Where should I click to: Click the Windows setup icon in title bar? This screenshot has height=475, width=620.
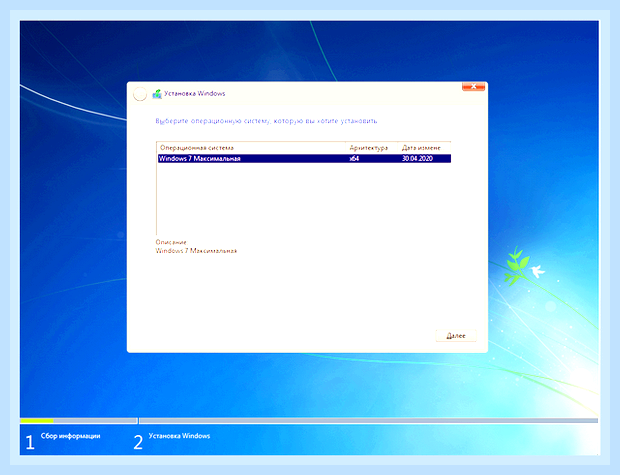[157, 94]
